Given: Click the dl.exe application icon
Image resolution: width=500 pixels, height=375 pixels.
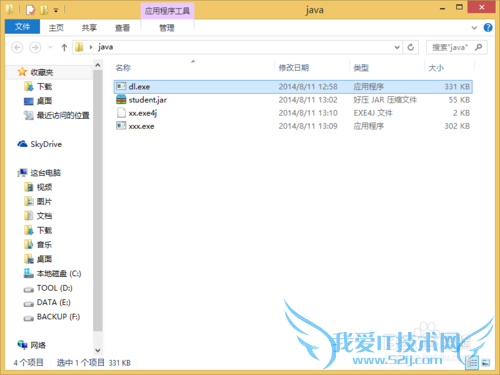Looking at the screenshot, I should [x=121, y=86].
